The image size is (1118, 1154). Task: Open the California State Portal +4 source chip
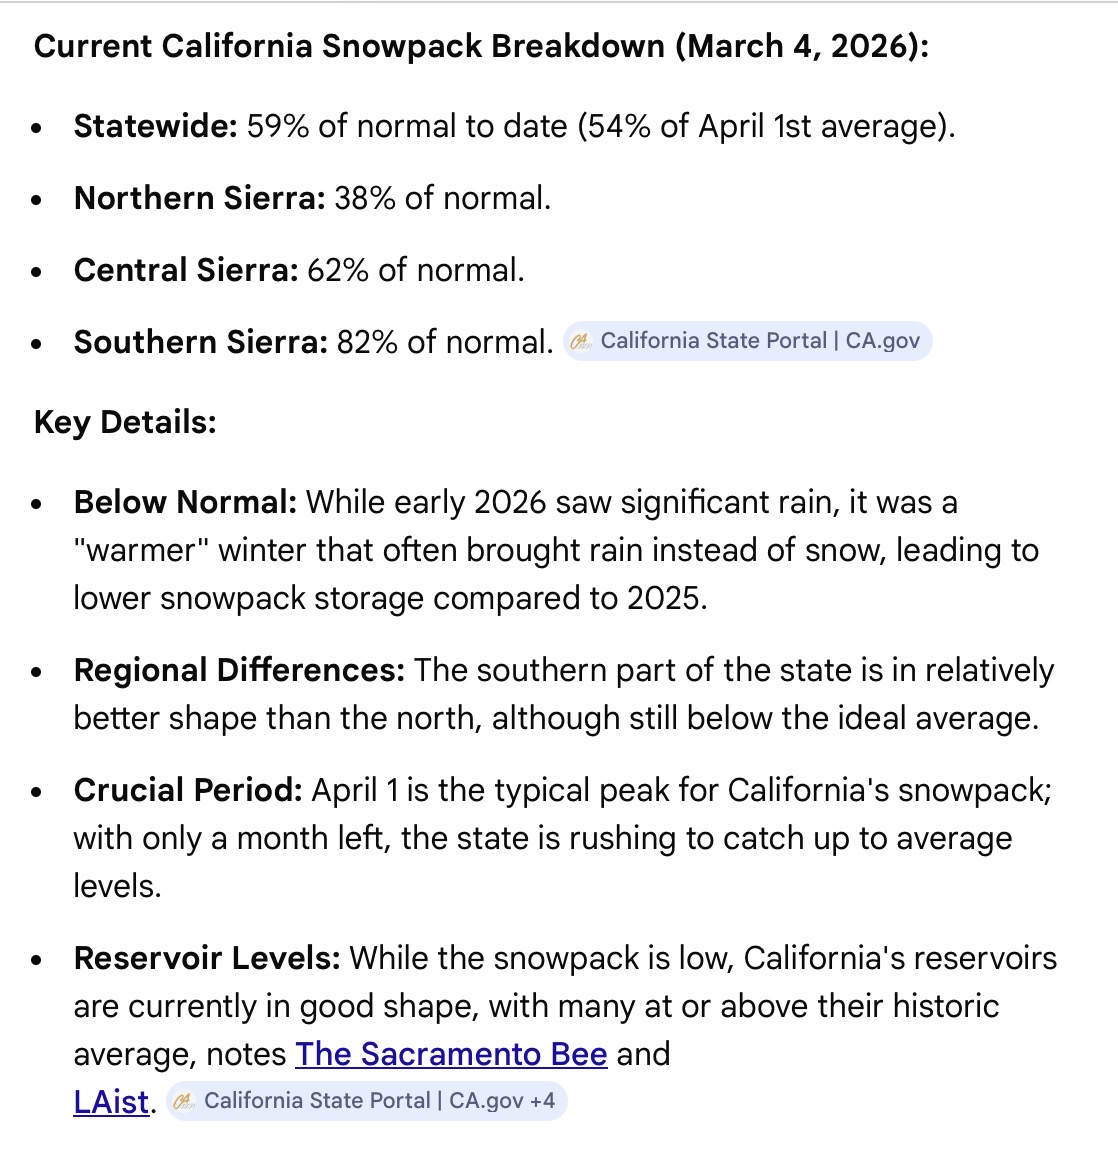(366, 1101)
